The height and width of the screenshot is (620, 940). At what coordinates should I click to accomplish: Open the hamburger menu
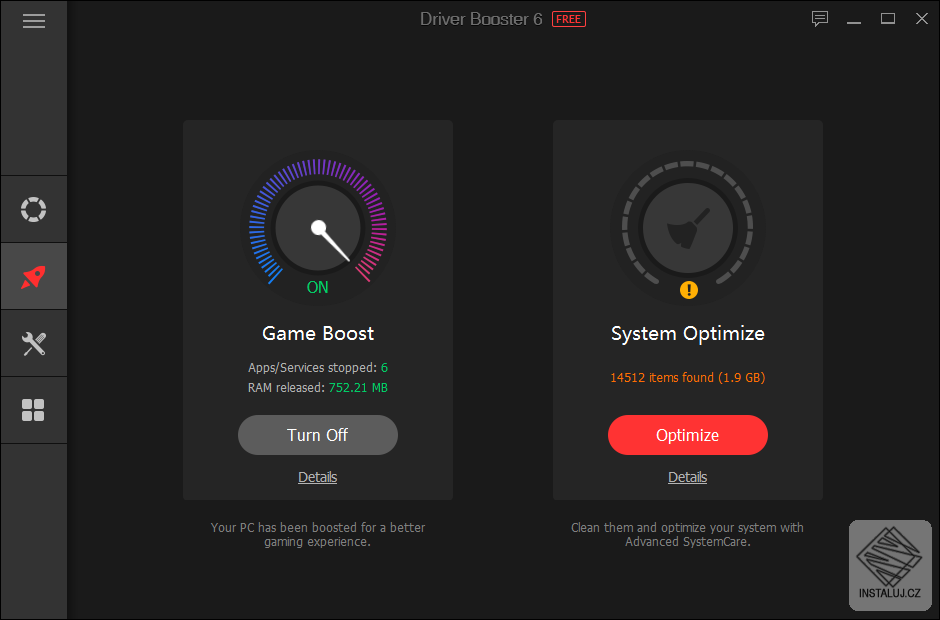[x=34, y=21]
